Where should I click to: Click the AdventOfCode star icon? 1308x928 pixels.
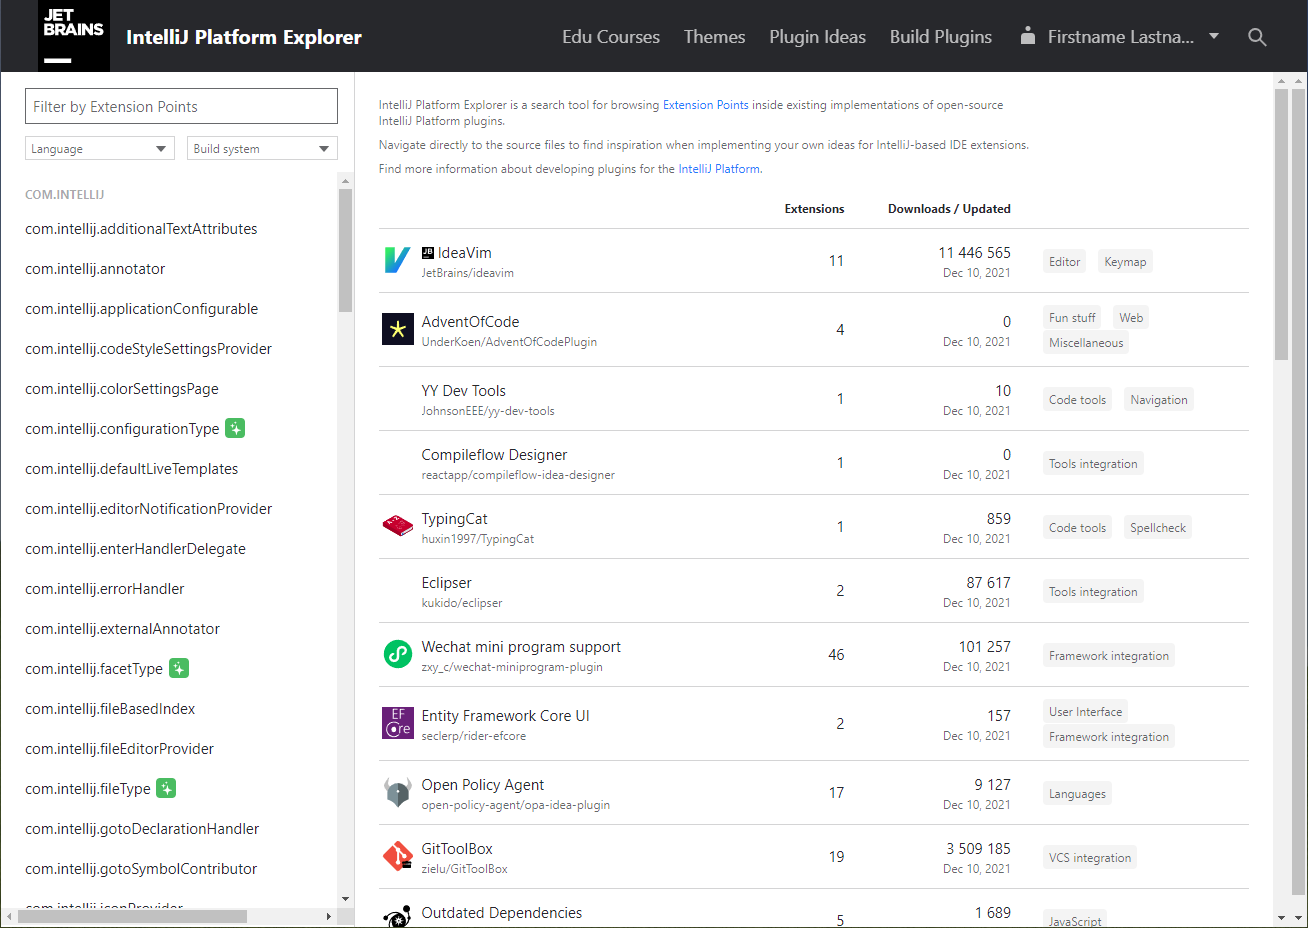[x=398, y=329]
